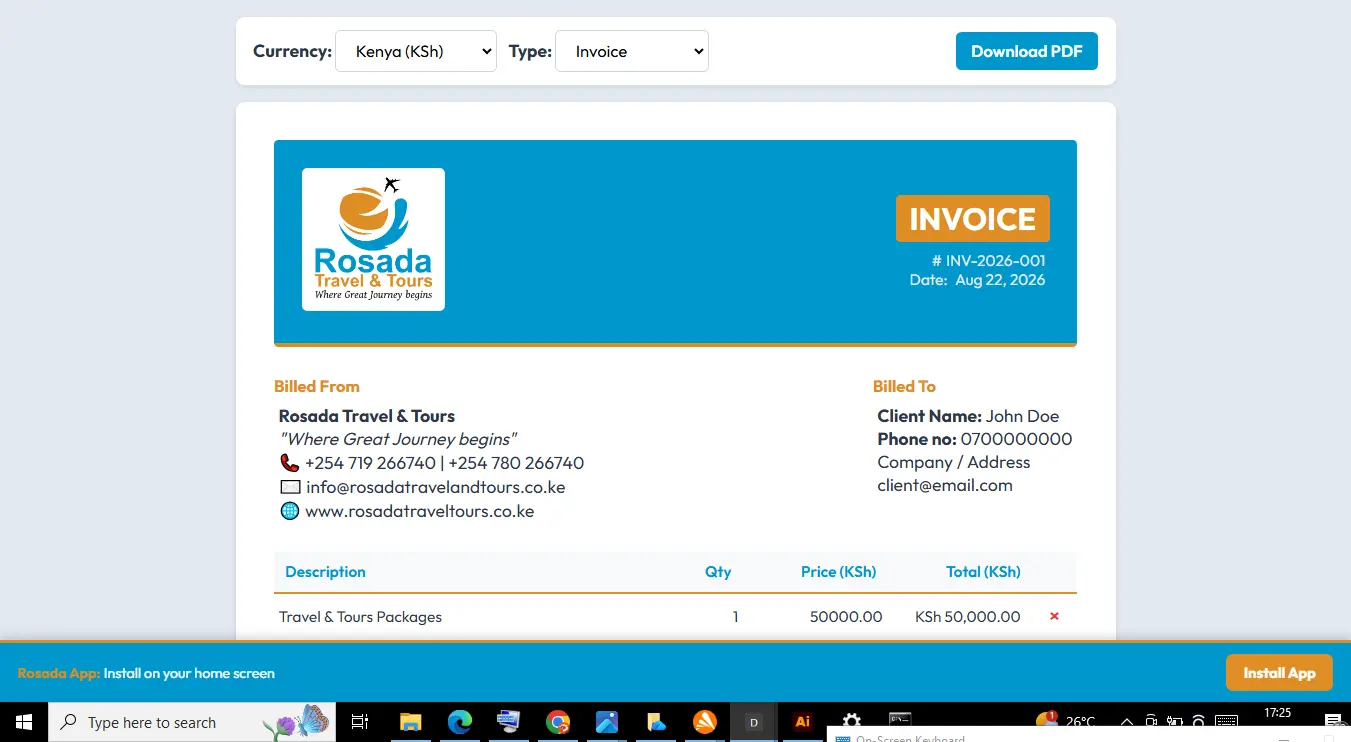Click the Qty column header

(x=718, y=572)
